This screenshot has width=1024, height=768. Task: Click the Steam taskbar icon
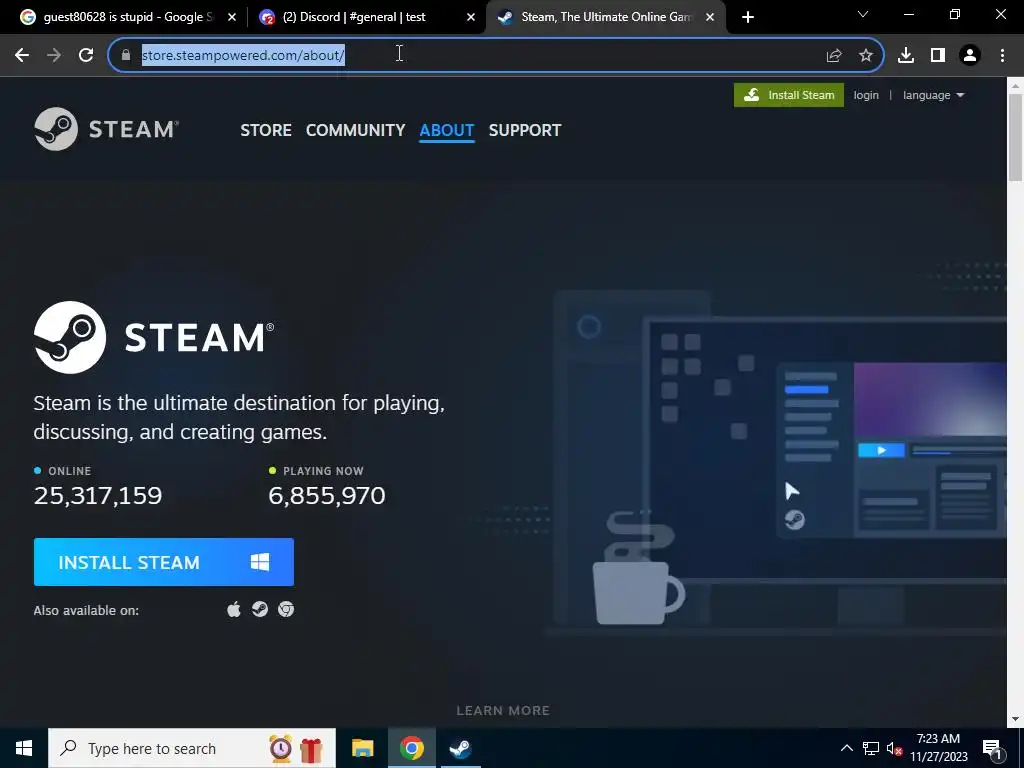460,748
